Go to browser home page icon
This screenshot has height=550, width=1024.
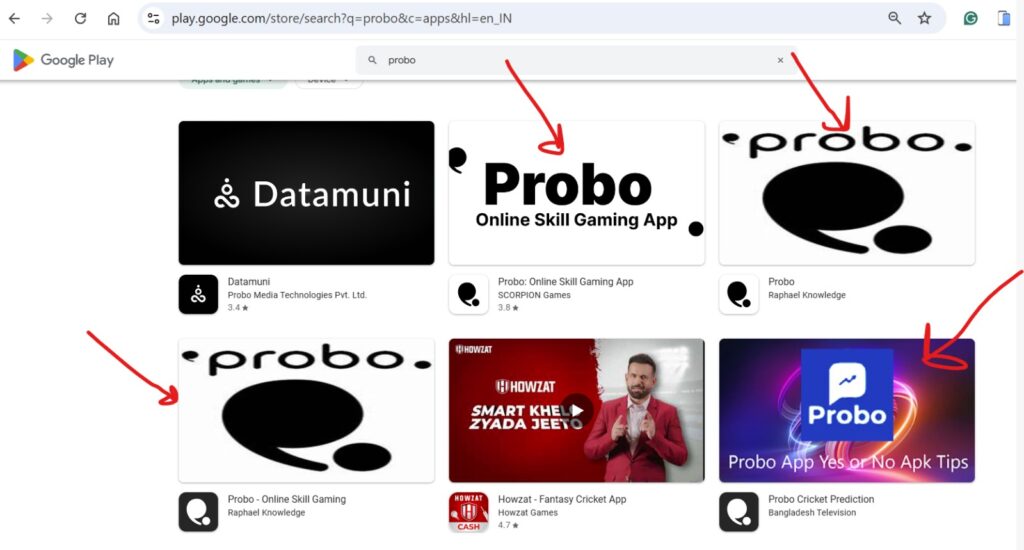point(113,18)
